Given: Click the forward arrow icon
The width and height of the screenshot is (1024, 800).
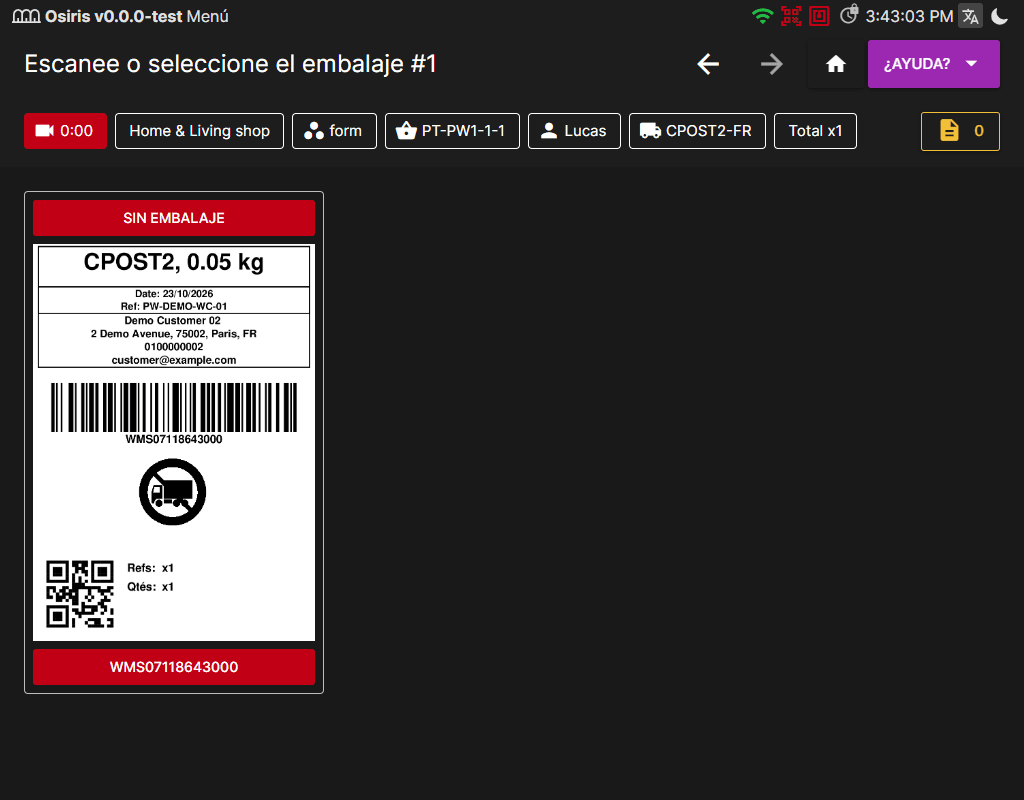Looking at the screenshot, I should pyautogui.click(x=771, y=64).
